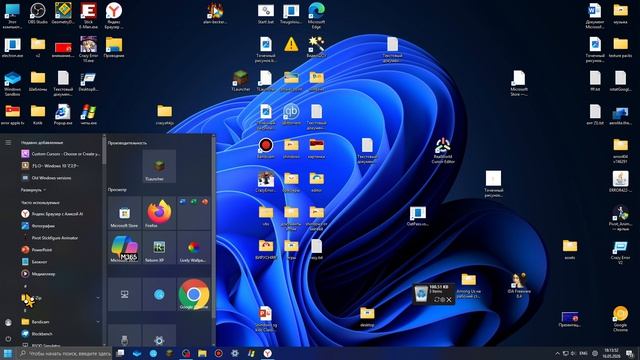Open the TLauncher tile in Start menu
This screenshot has width=640, height=360.
click(159, 166)
